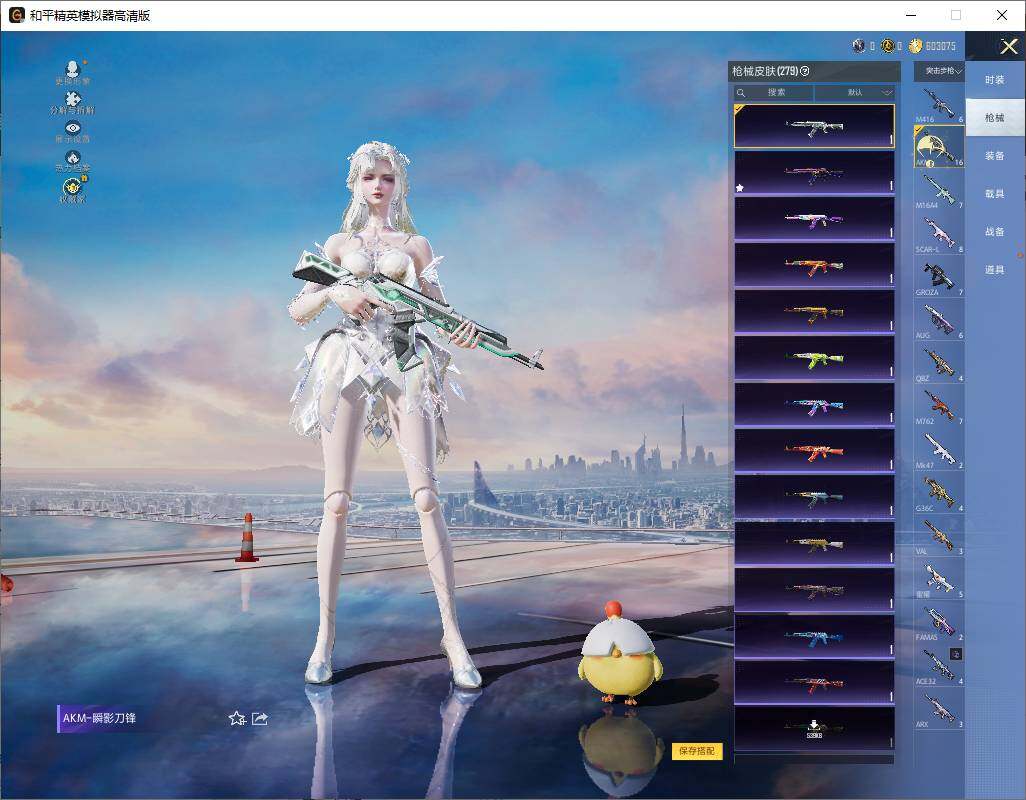This screenshot has height=800, width=1026.
Task: Click the middle ring currency icon
Action: click(x=887, y=46)
